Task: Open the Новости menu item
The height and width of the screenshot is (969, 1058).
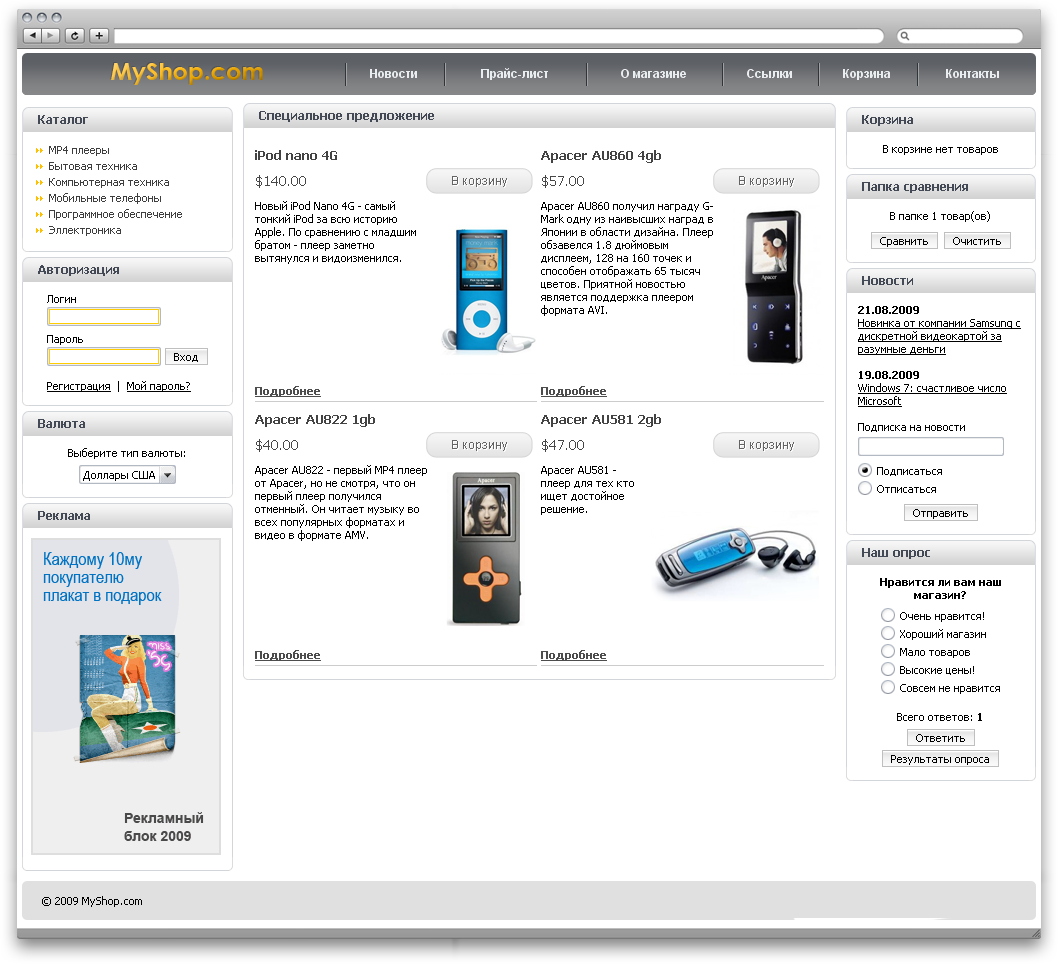Action: click(x=393, y=74)
